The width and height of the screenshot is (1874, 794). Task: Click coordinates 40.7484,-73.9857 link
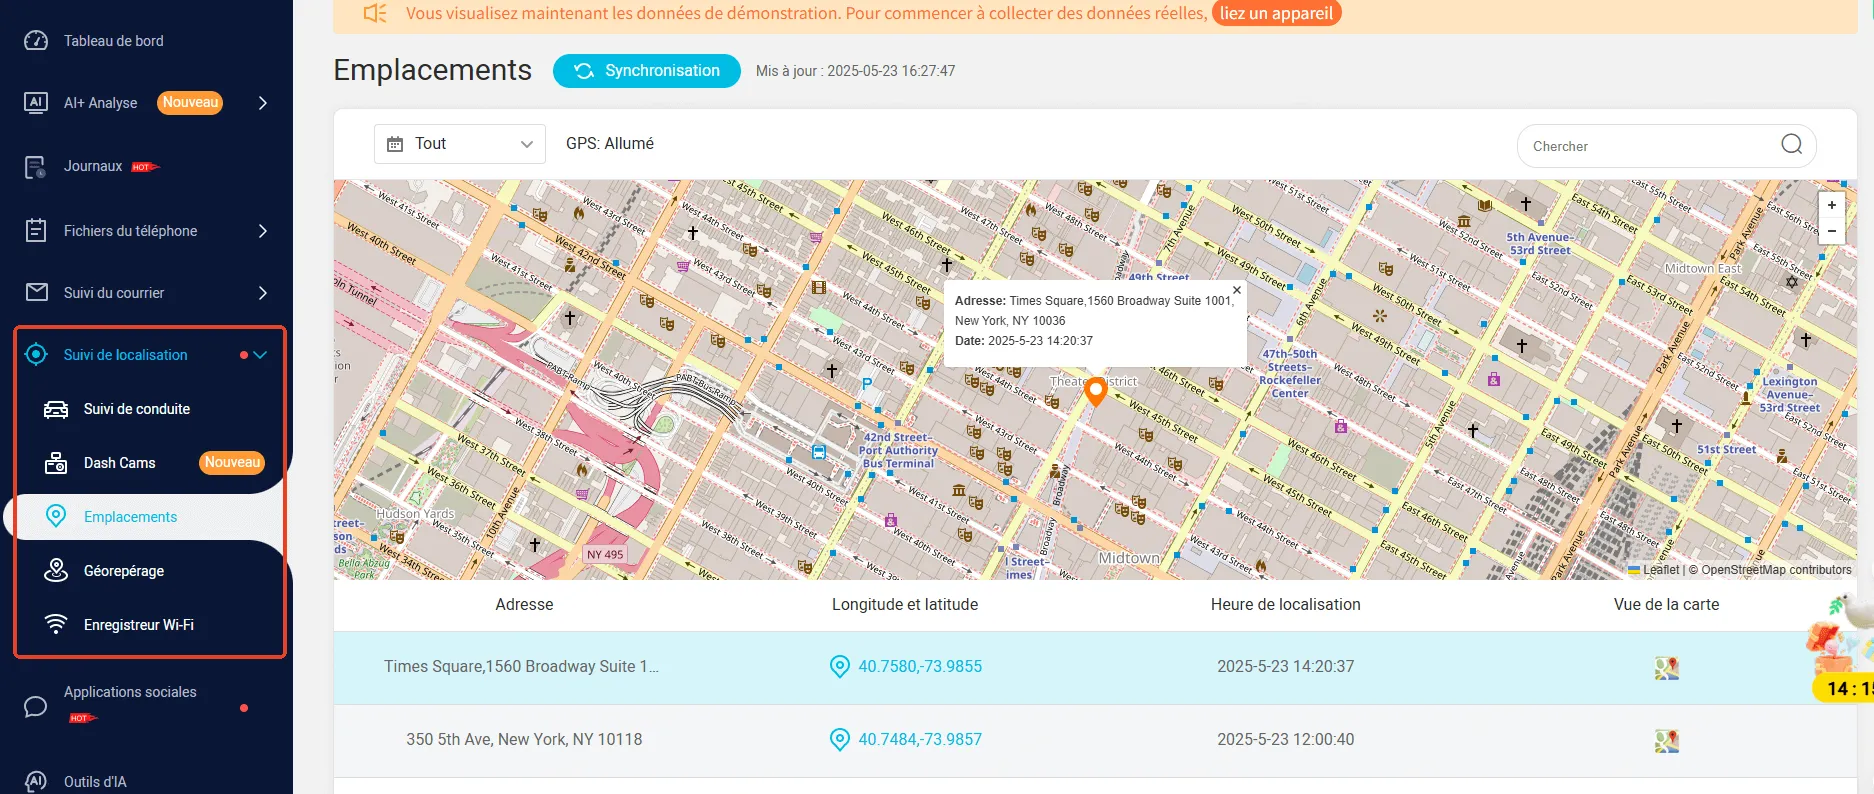(920, 740)
